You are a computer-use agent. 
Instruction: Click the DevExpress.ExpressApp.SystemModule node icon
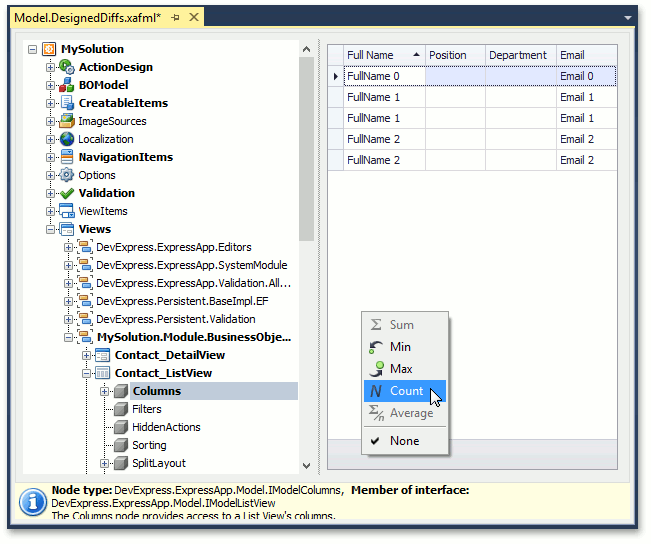click(85, 265)
